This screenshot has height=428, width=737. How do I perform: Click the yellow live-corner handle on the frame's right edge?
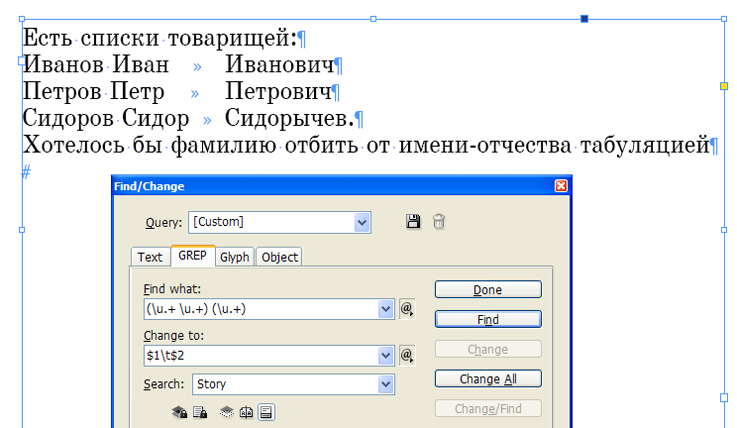pos(724,86)
